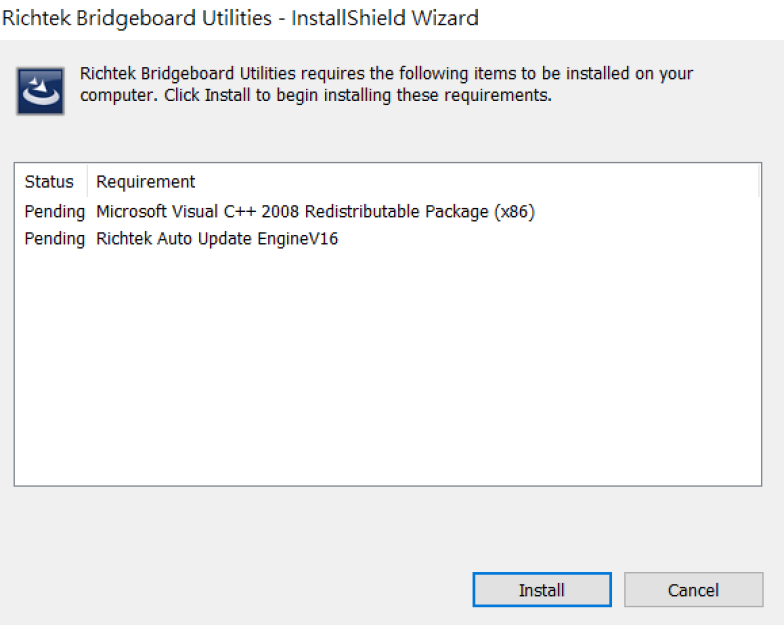Click the word "Redistributable" in first row
Image resolution: width=784 pixels, height=625 pixels.
coord(362,212)
